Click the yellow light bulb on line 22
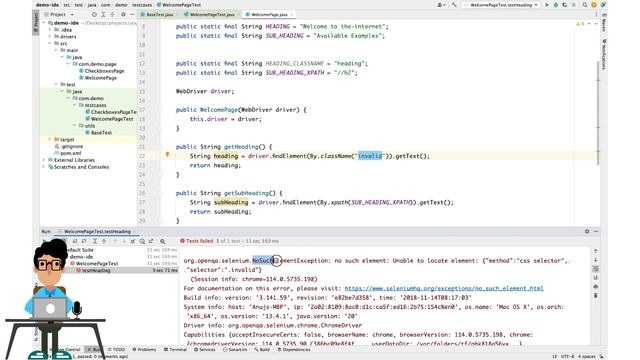The height and width of the screenshot is (360, 640). tap(167, 155)
